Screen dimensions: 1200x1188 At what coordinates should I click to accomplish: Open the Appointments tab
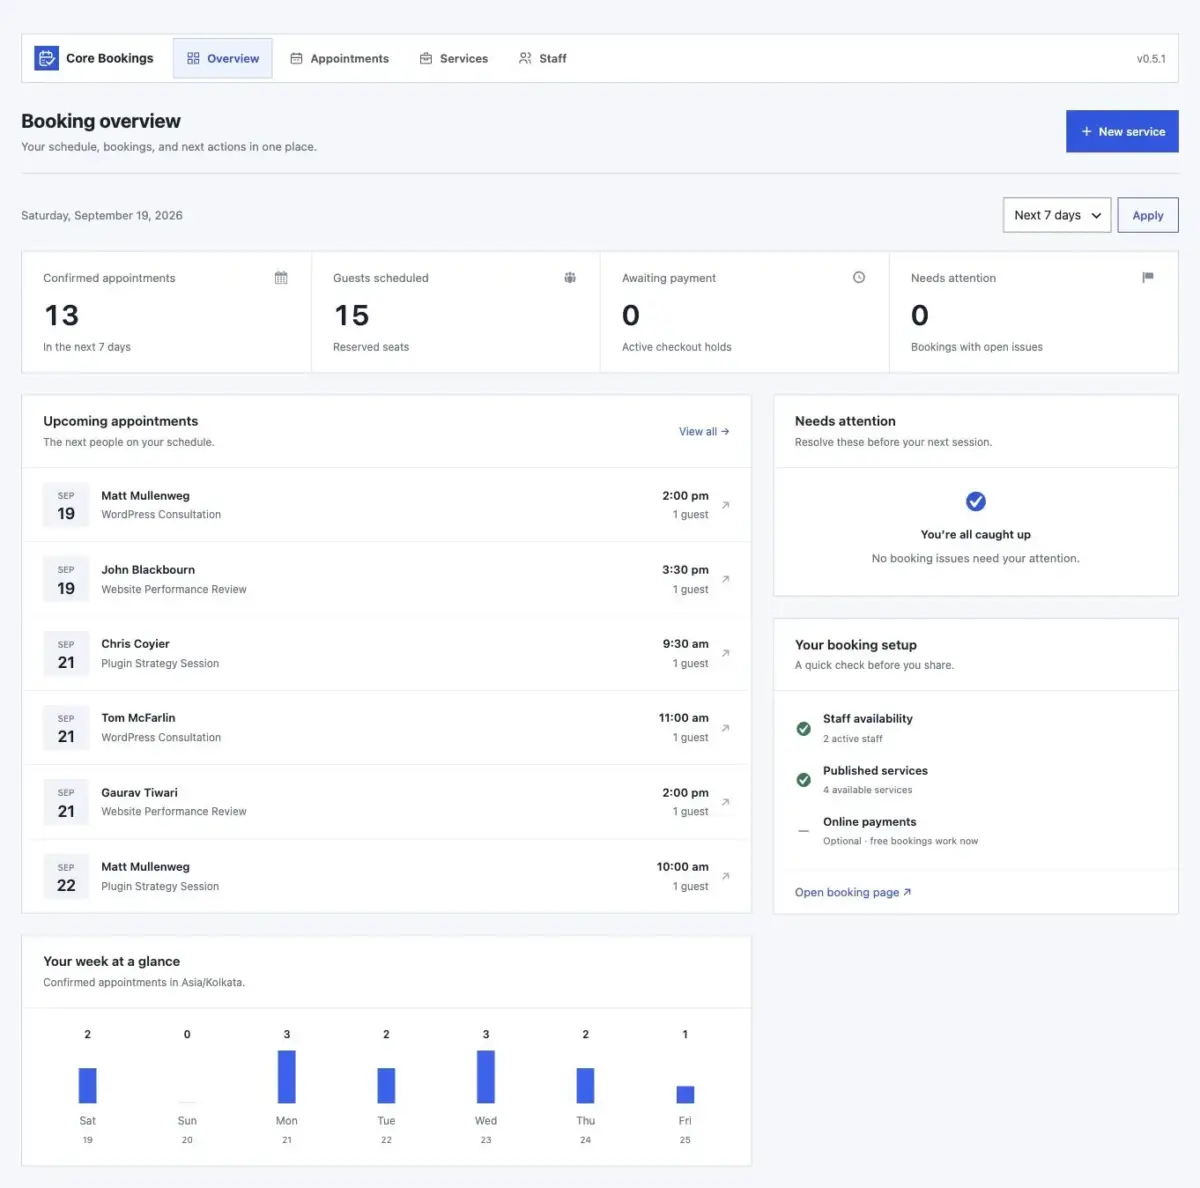click(x=340, y=58)
